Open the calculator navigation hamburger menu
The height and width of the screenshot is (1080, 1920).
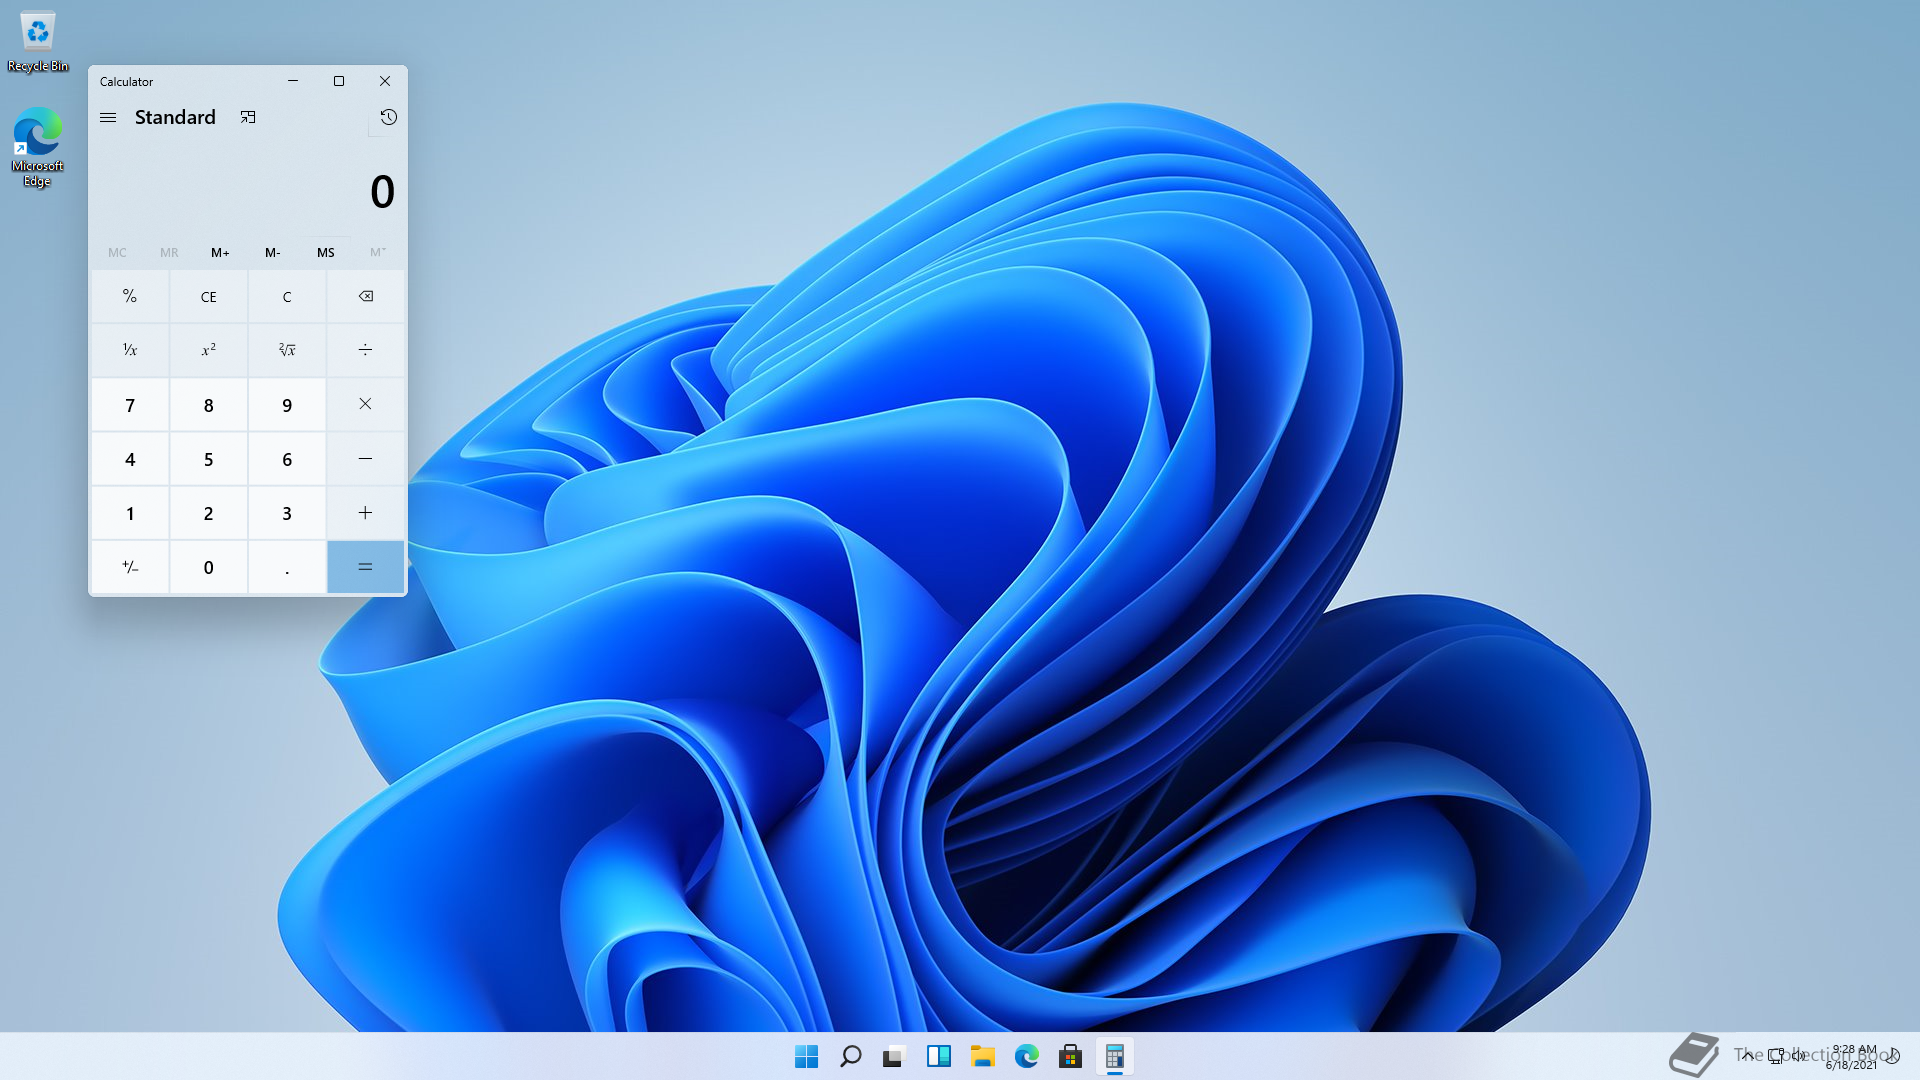(108, 118)
